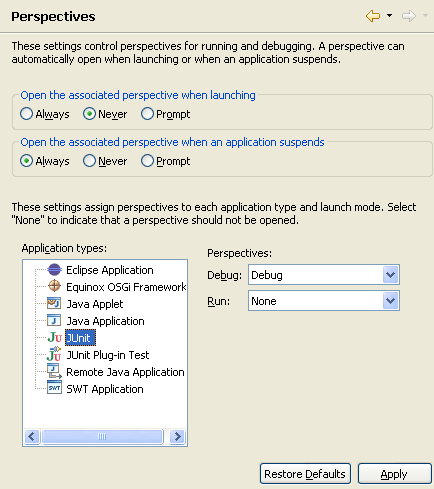Viewport: 434px width, 489px height.
Task: Click the Apply button
Action: (395, 474)
